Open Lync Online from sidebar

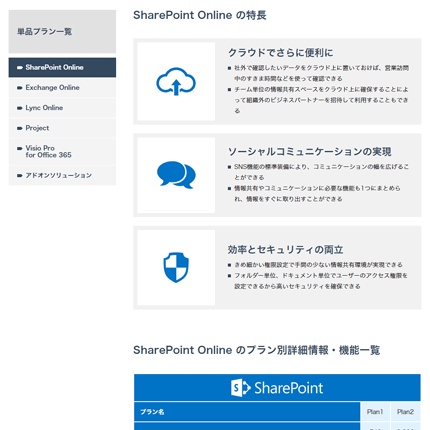pos(62,108)
